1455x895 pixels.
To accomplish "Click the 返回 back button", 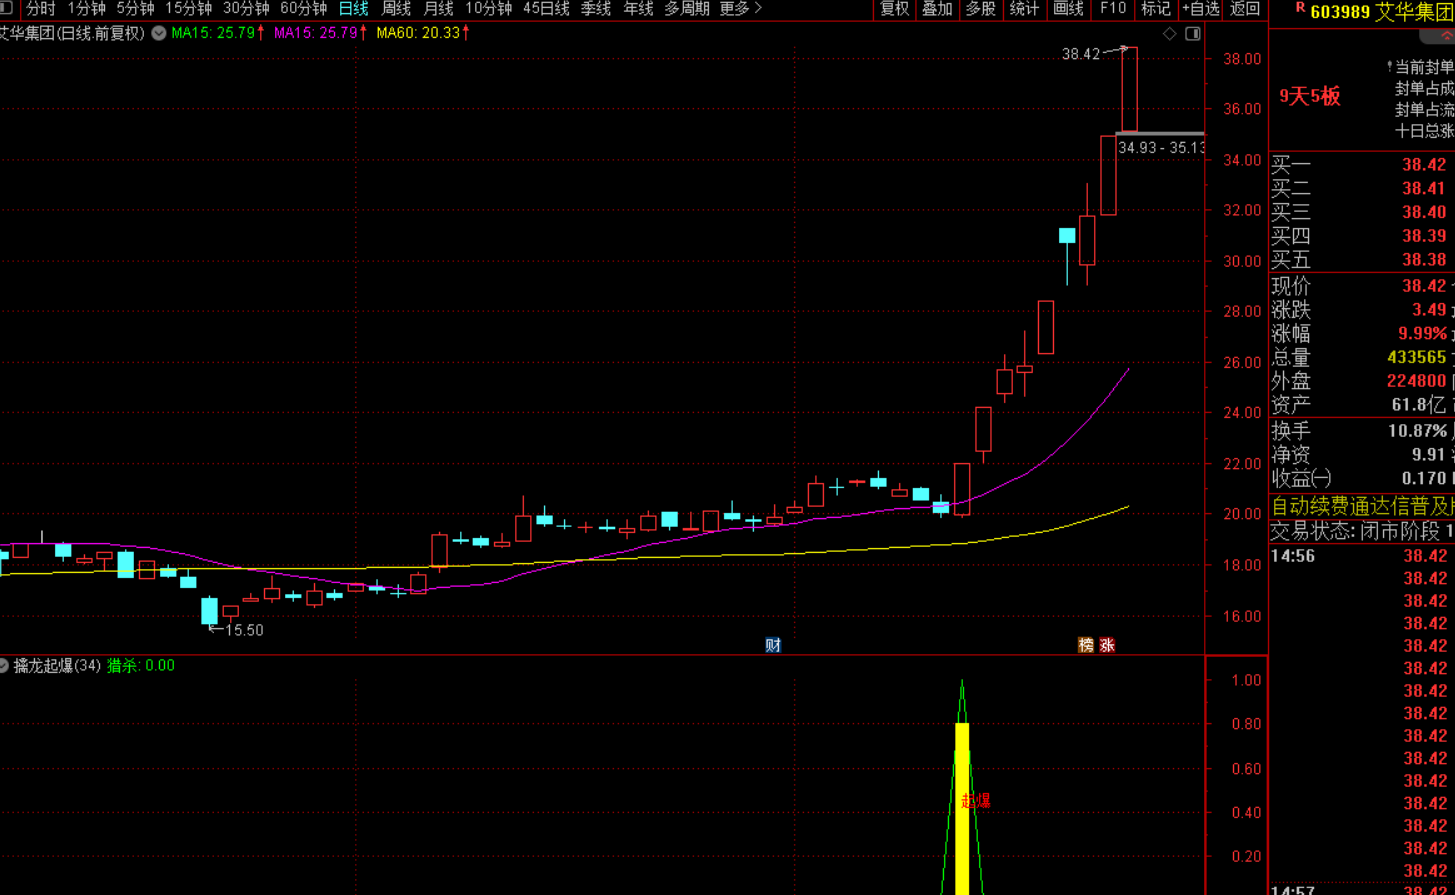I will [x=1245, y=9].
